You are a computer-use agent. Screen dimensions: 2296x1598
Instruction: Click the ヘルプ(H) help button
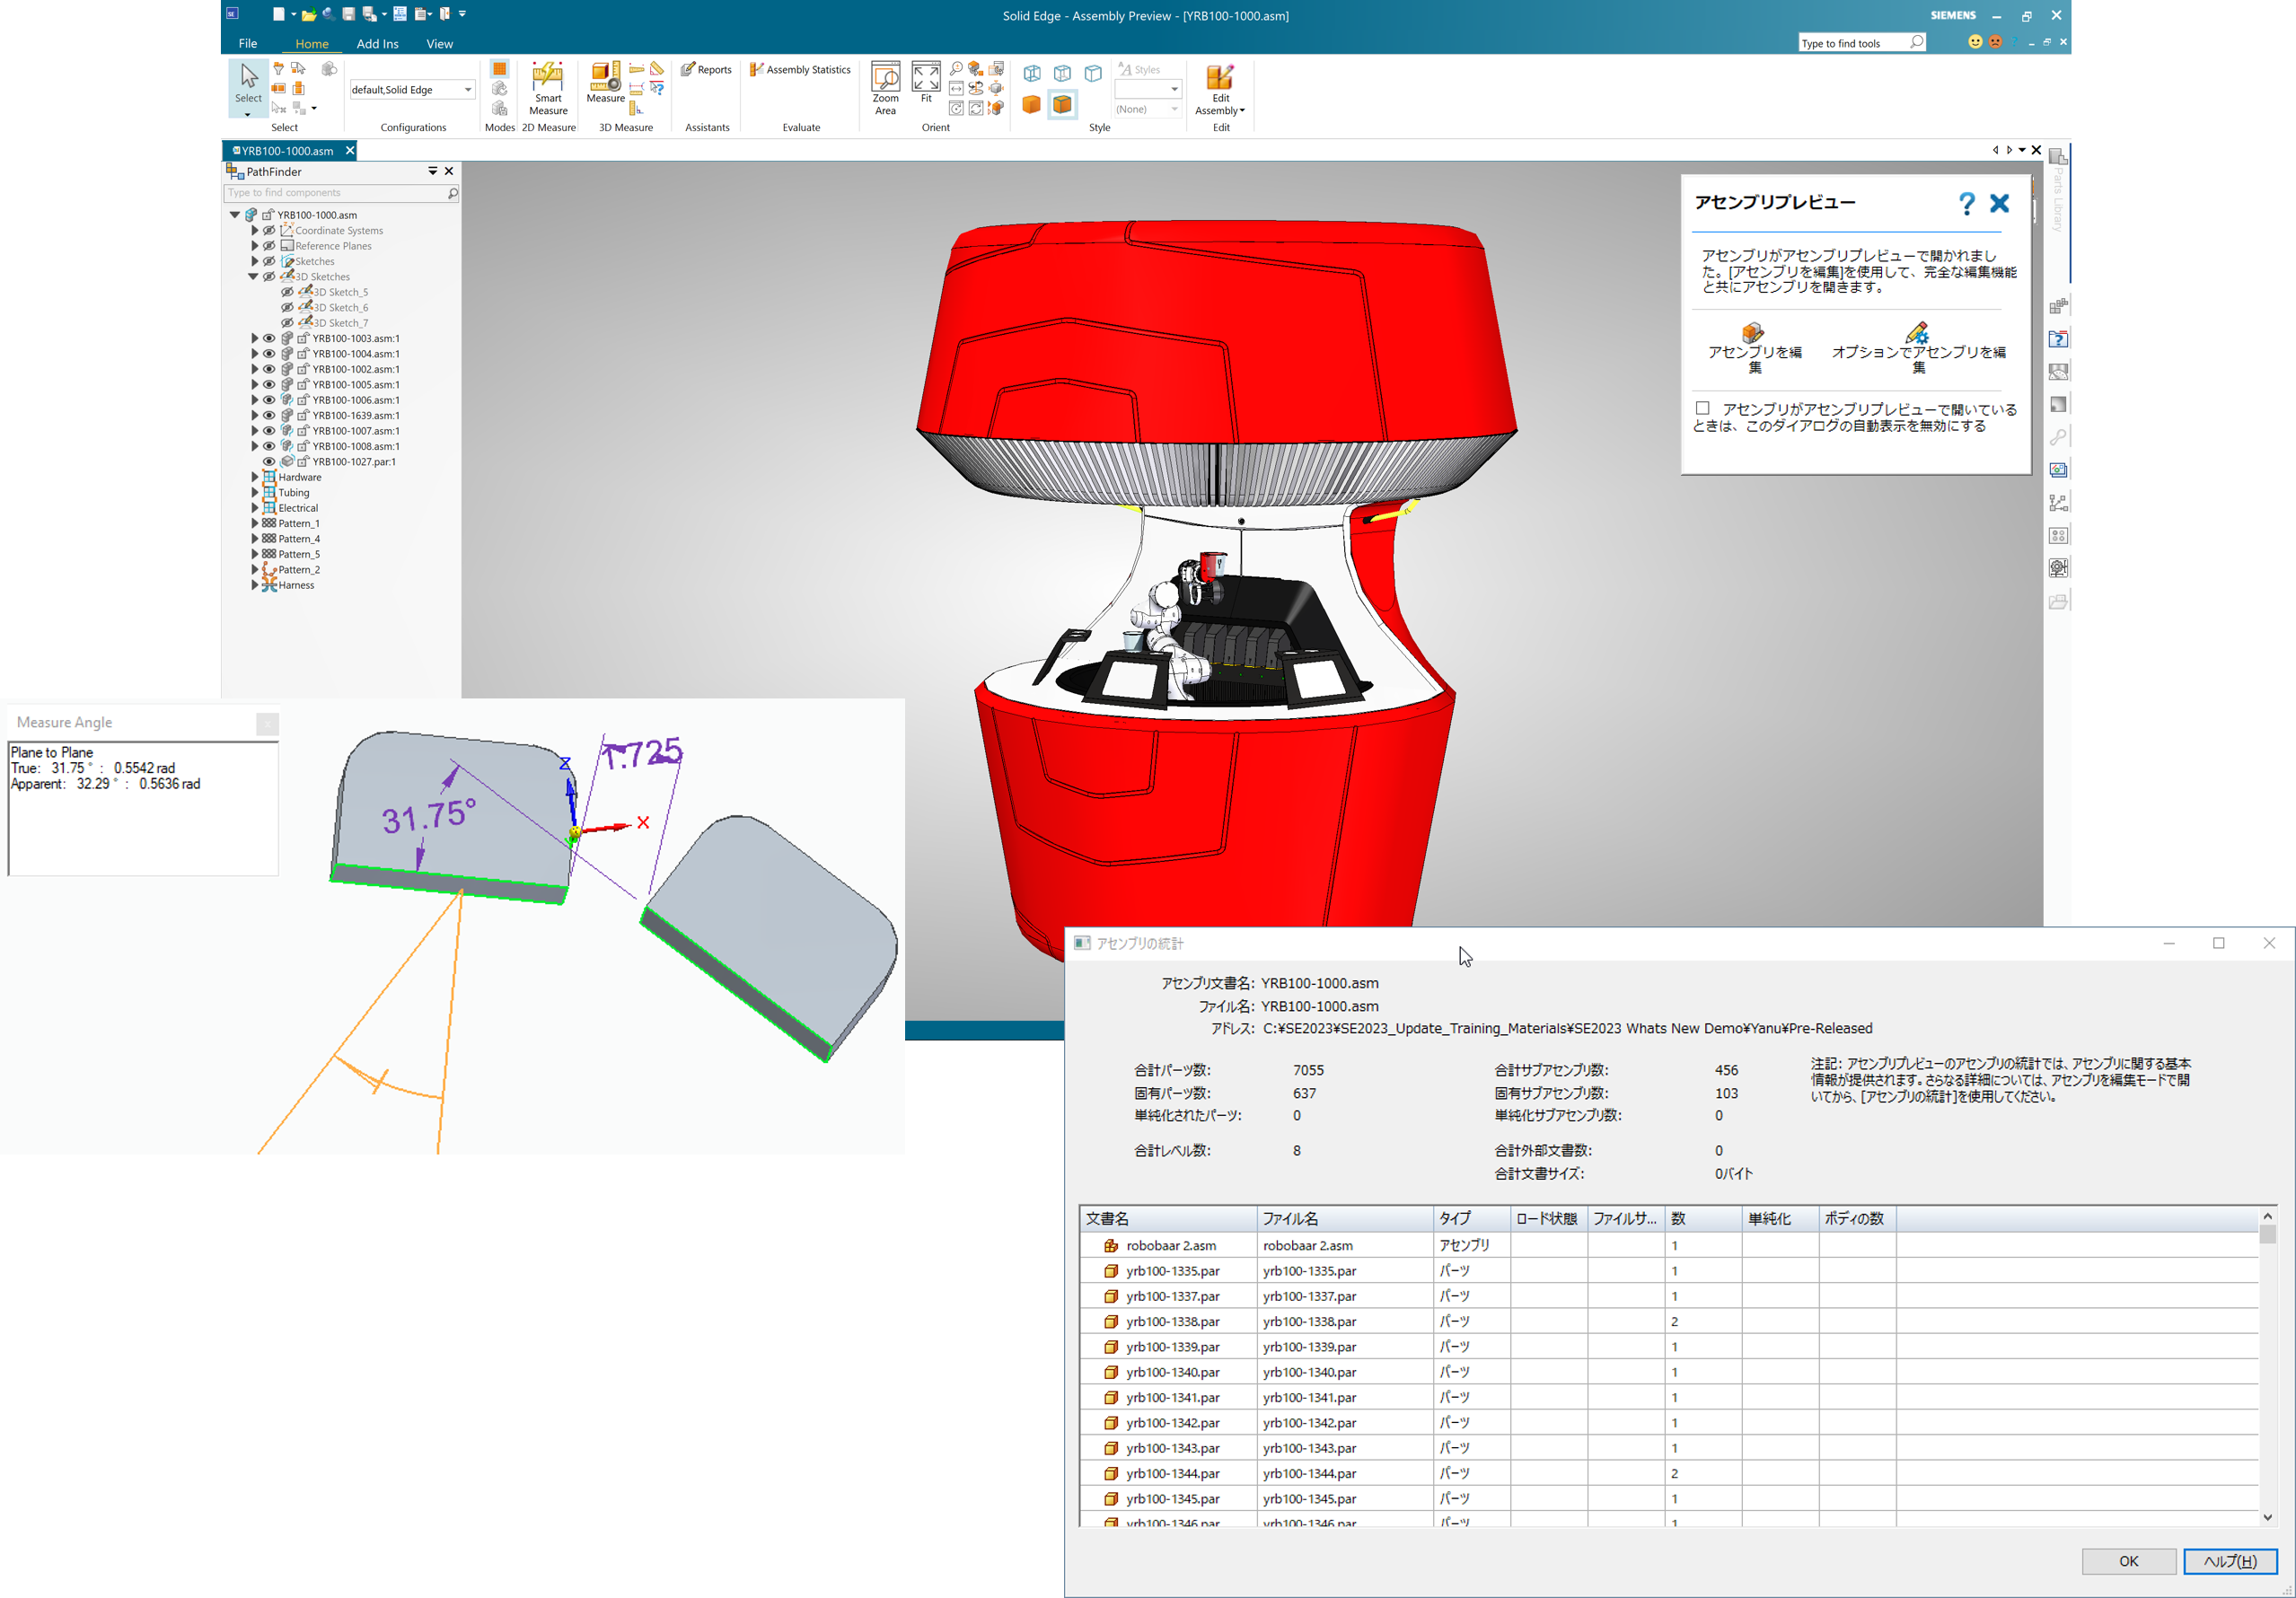pos(2229,1560)
